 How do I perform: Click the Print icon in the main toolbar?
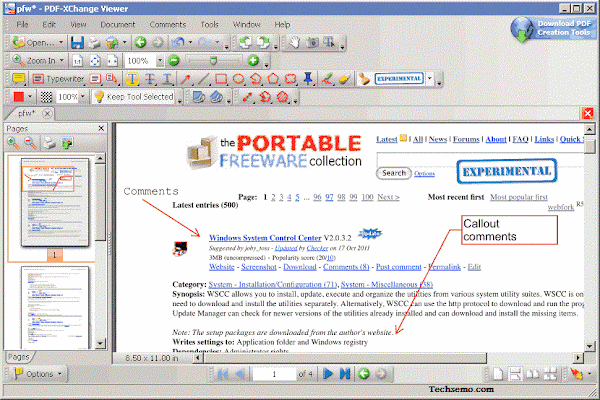[94, 42]
